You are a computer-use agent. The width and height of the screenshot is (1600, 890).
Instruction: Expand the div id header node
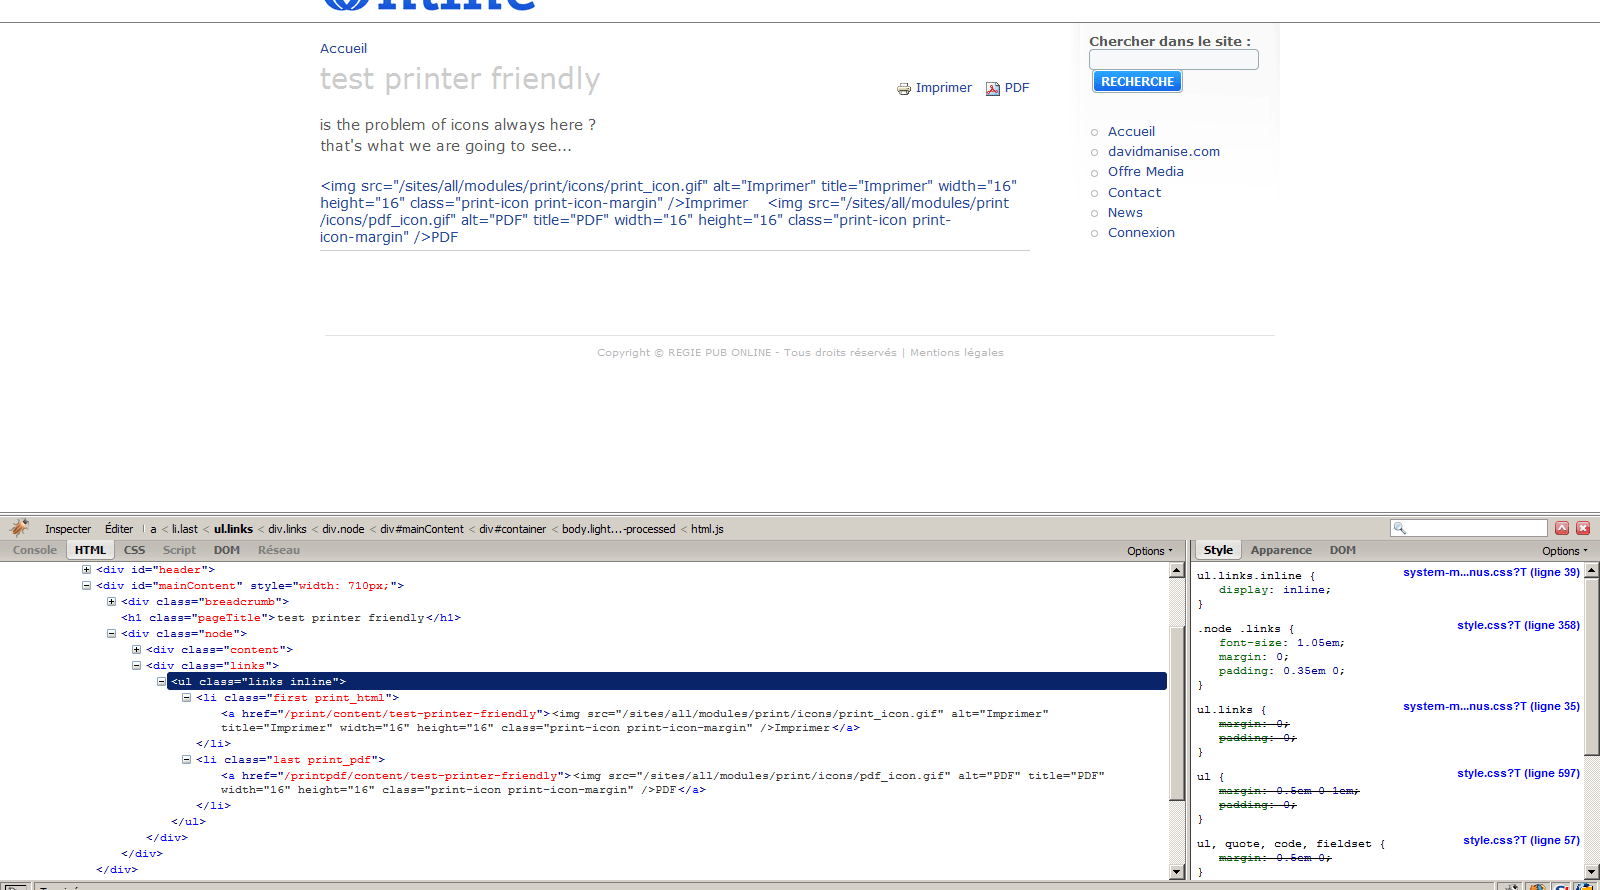point(86,569)
